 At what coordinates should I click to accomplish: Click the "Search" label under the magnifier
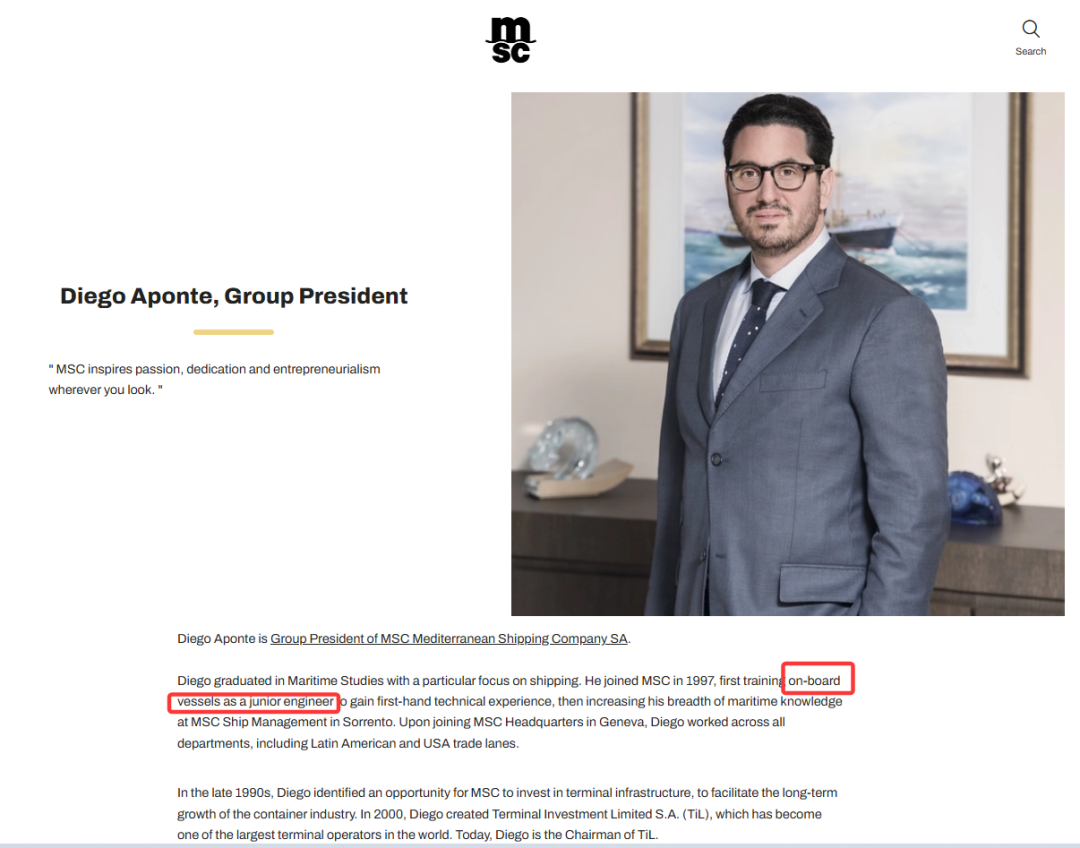(1030, 52)
